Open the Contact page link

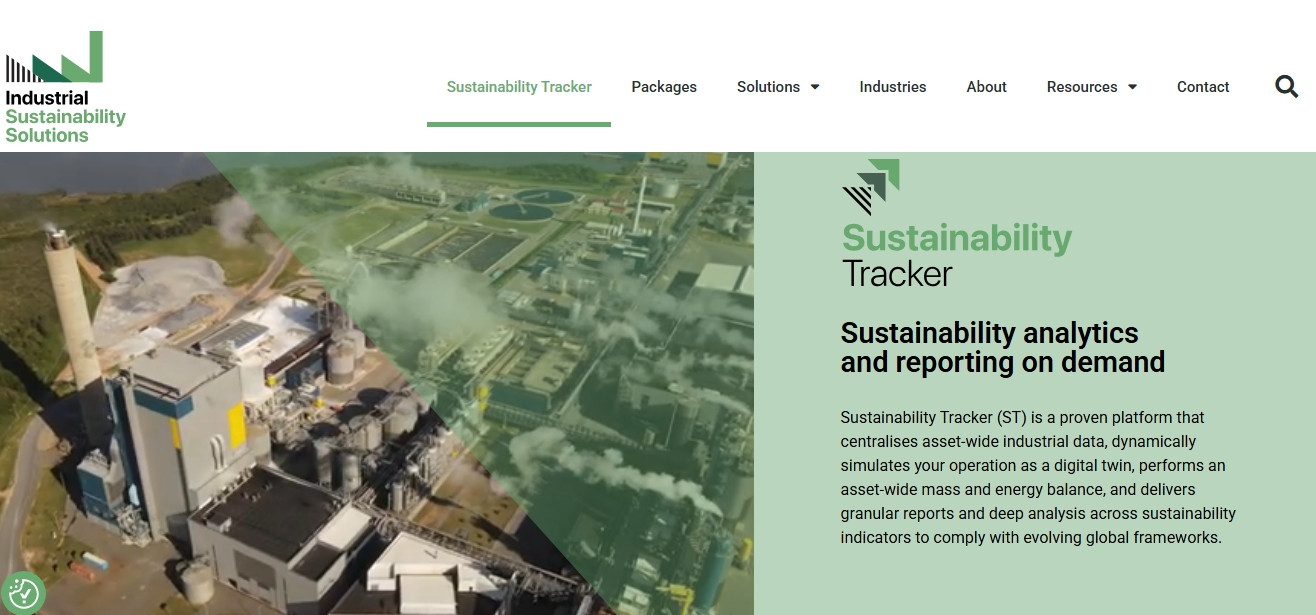(x=1203, y=87)
